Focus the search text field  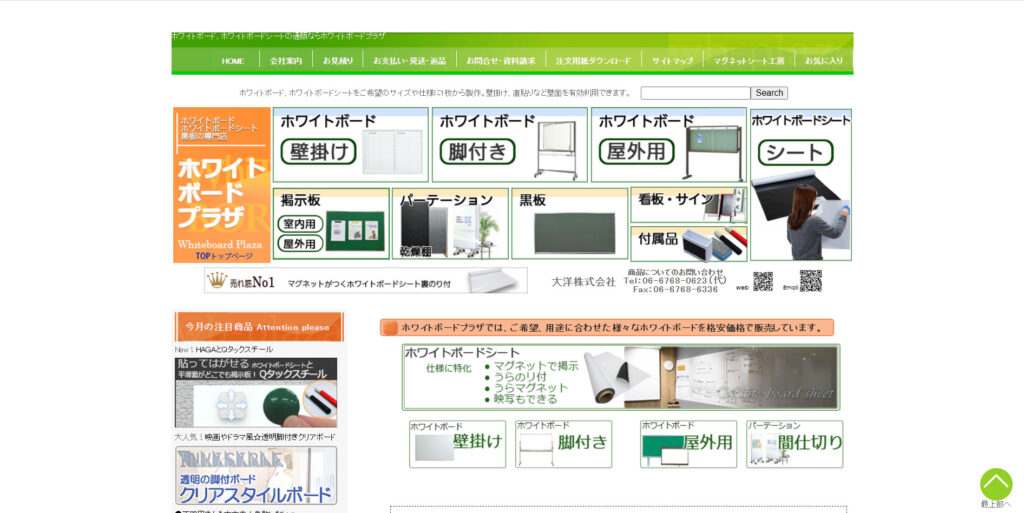696,93
